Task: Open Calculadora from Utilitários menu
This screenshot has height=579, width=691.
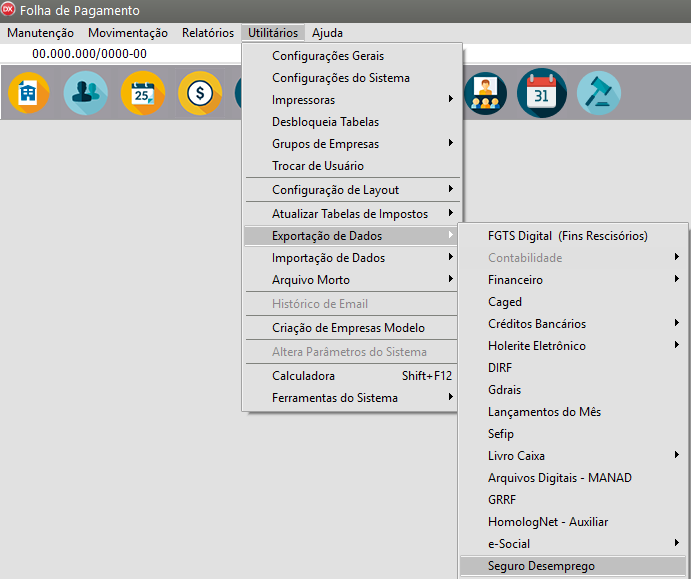Action: pyautogui.click(x=305, y=376)
